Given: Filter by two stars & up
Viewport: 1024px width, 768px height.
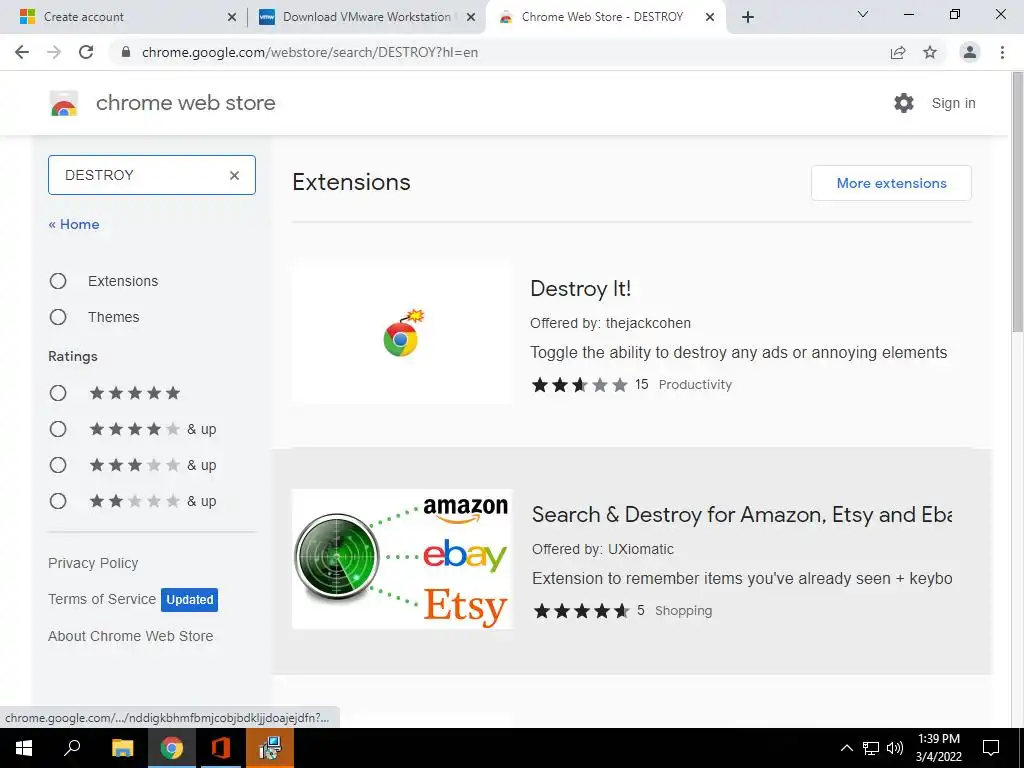Looking at the screenshot, I should (58, 501).
